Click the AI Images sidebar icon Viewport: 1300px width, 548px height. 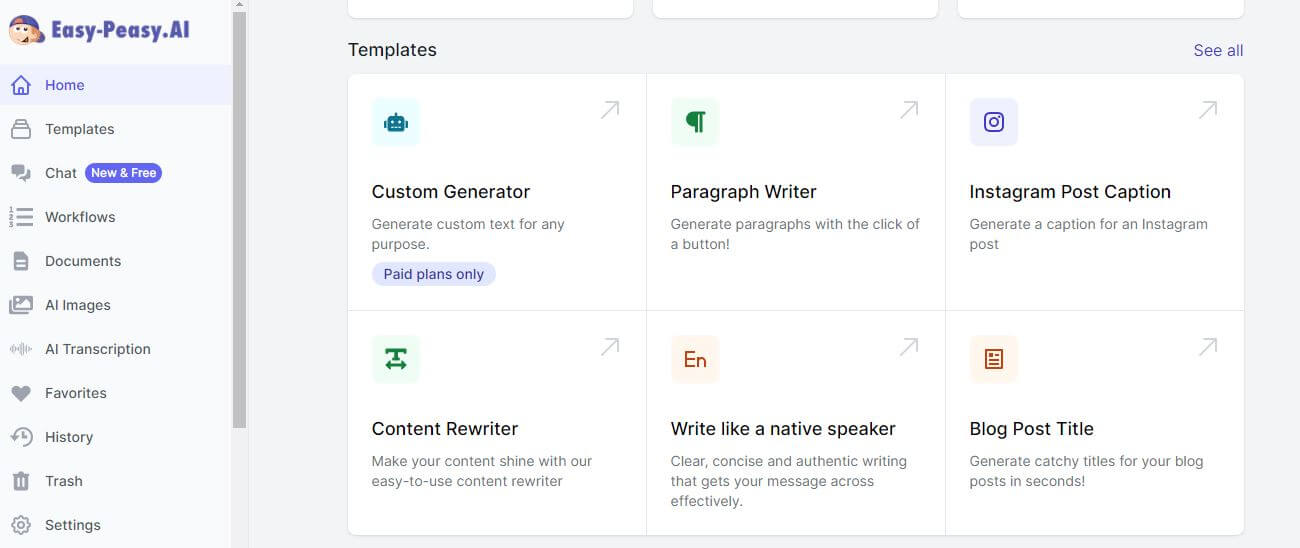[20, 305]
